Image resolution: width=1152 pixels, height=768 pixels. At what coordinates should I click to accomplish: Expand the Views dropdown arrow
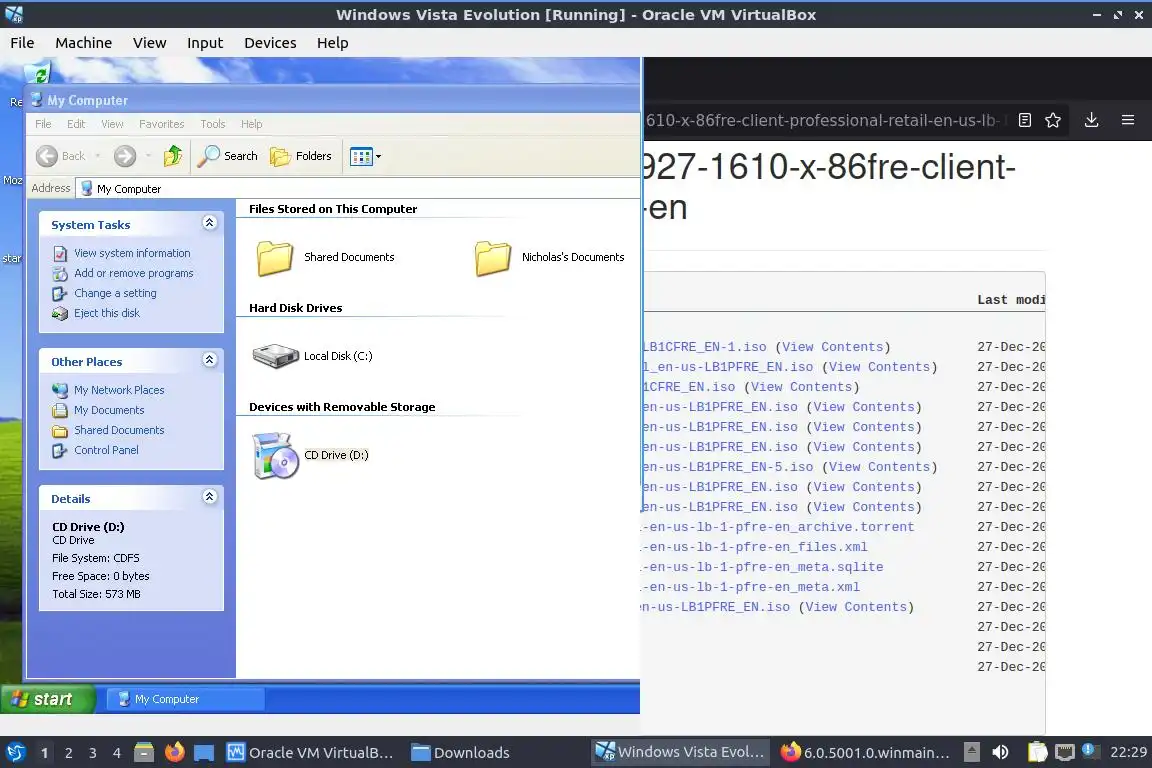[378, 156]
